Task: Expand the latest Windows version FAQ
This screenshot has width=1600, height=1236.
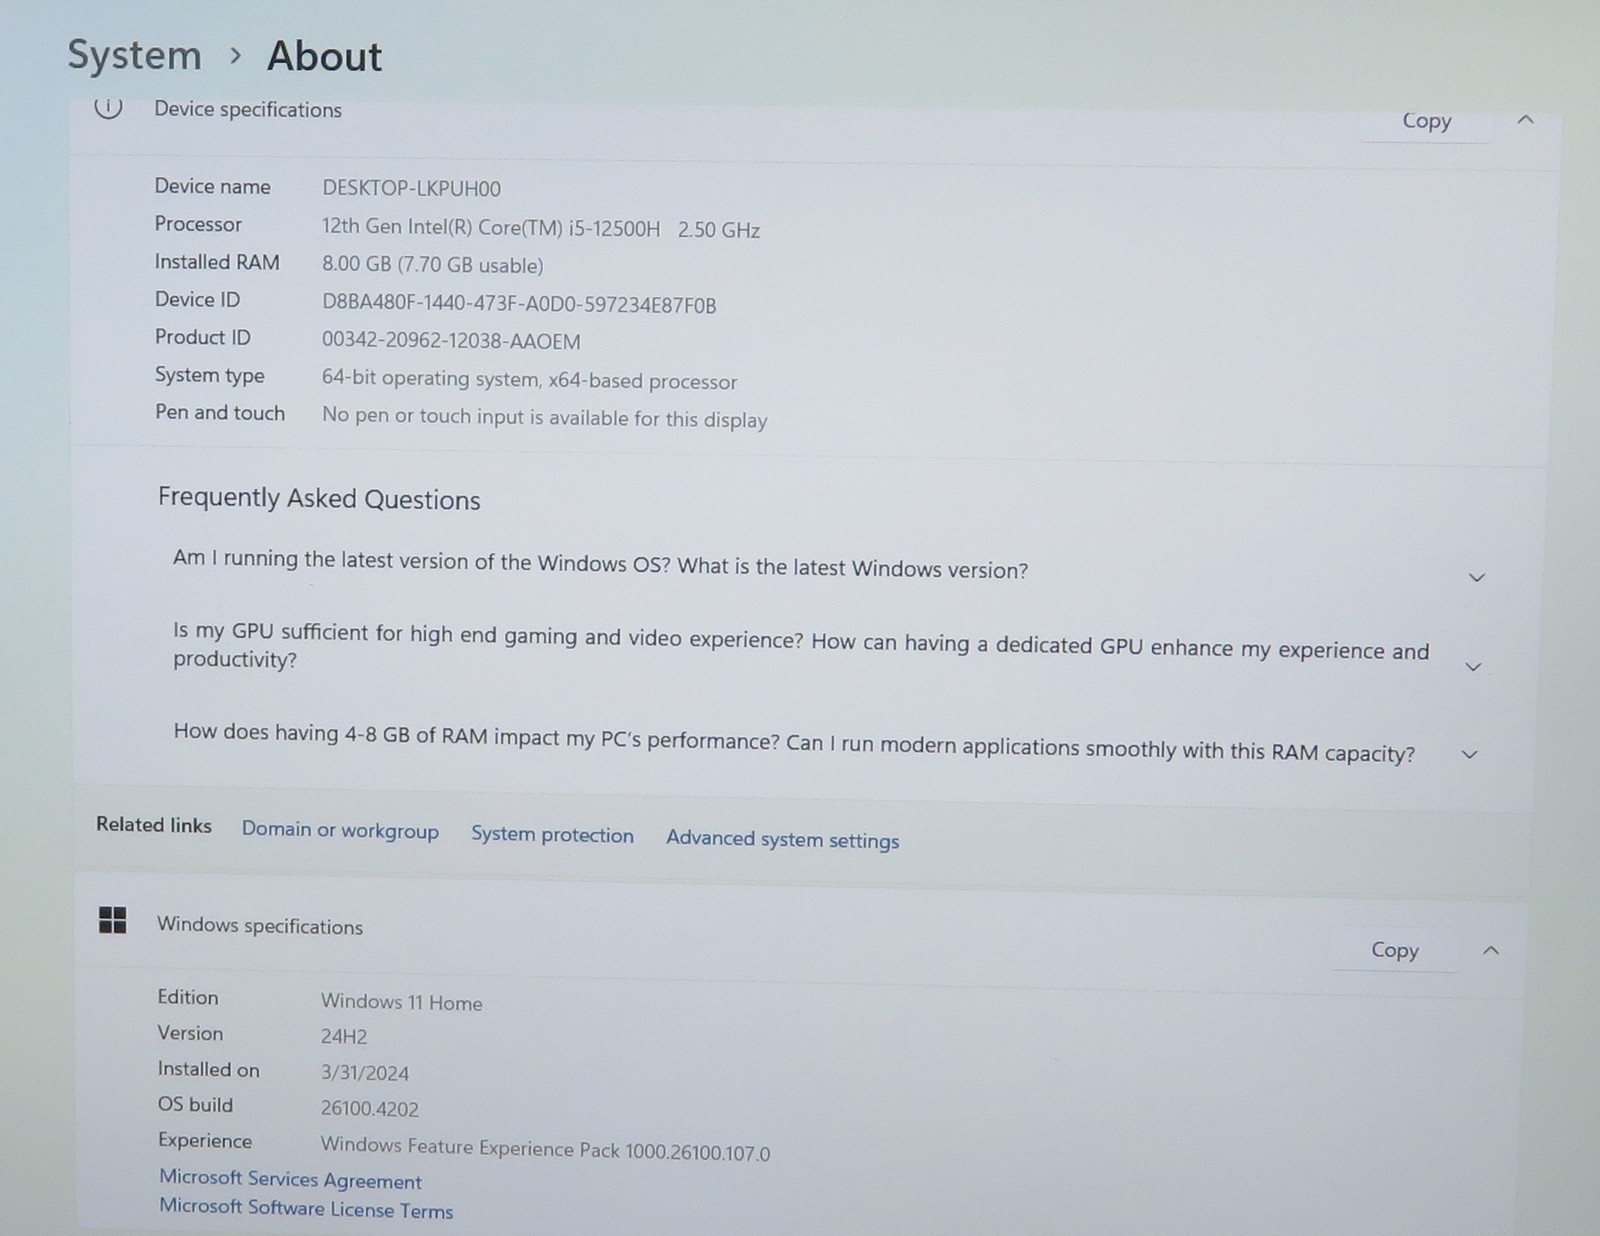Action: (1476, 578)
